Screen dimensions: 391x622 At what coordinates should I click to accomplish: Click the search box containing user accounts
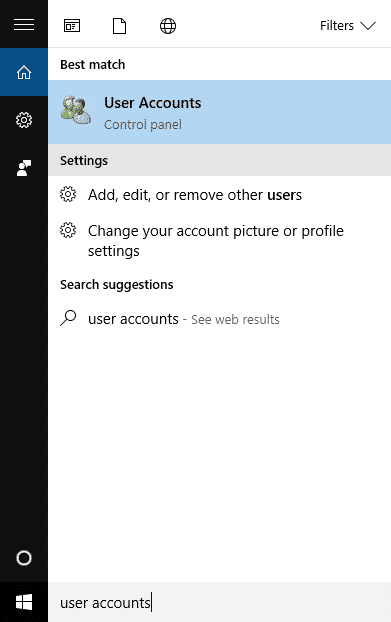click(x=219, y=602)
